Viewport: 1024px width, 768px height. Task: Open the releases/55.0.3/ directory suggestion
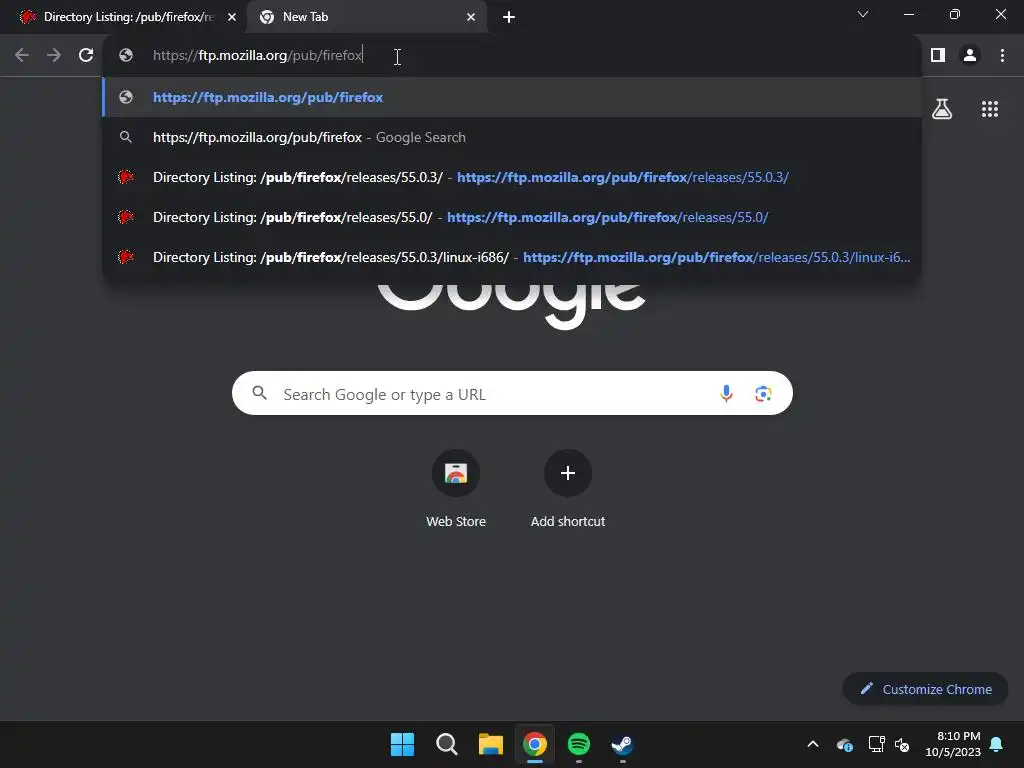pos(512,177)
